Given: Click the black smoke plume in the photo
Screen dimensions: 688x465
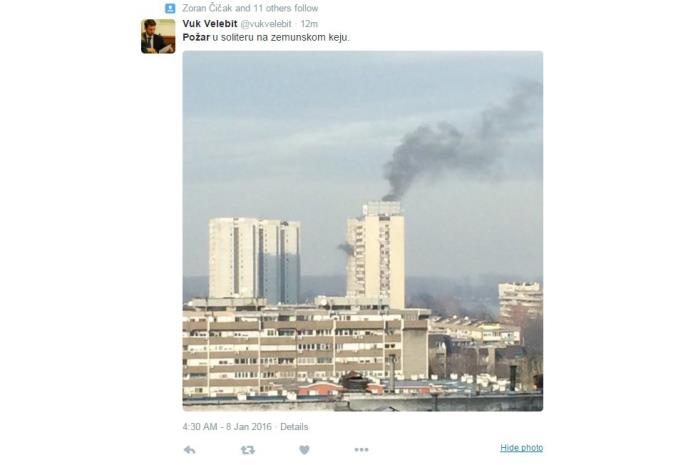Looking at the screenshot, I should pyautogui.click(x=456, y=145).
